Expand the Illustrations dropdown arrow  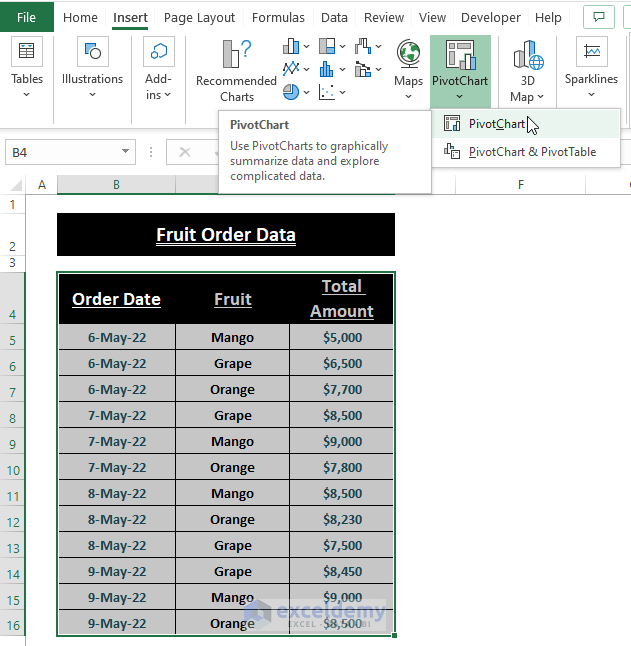[93, 95]
